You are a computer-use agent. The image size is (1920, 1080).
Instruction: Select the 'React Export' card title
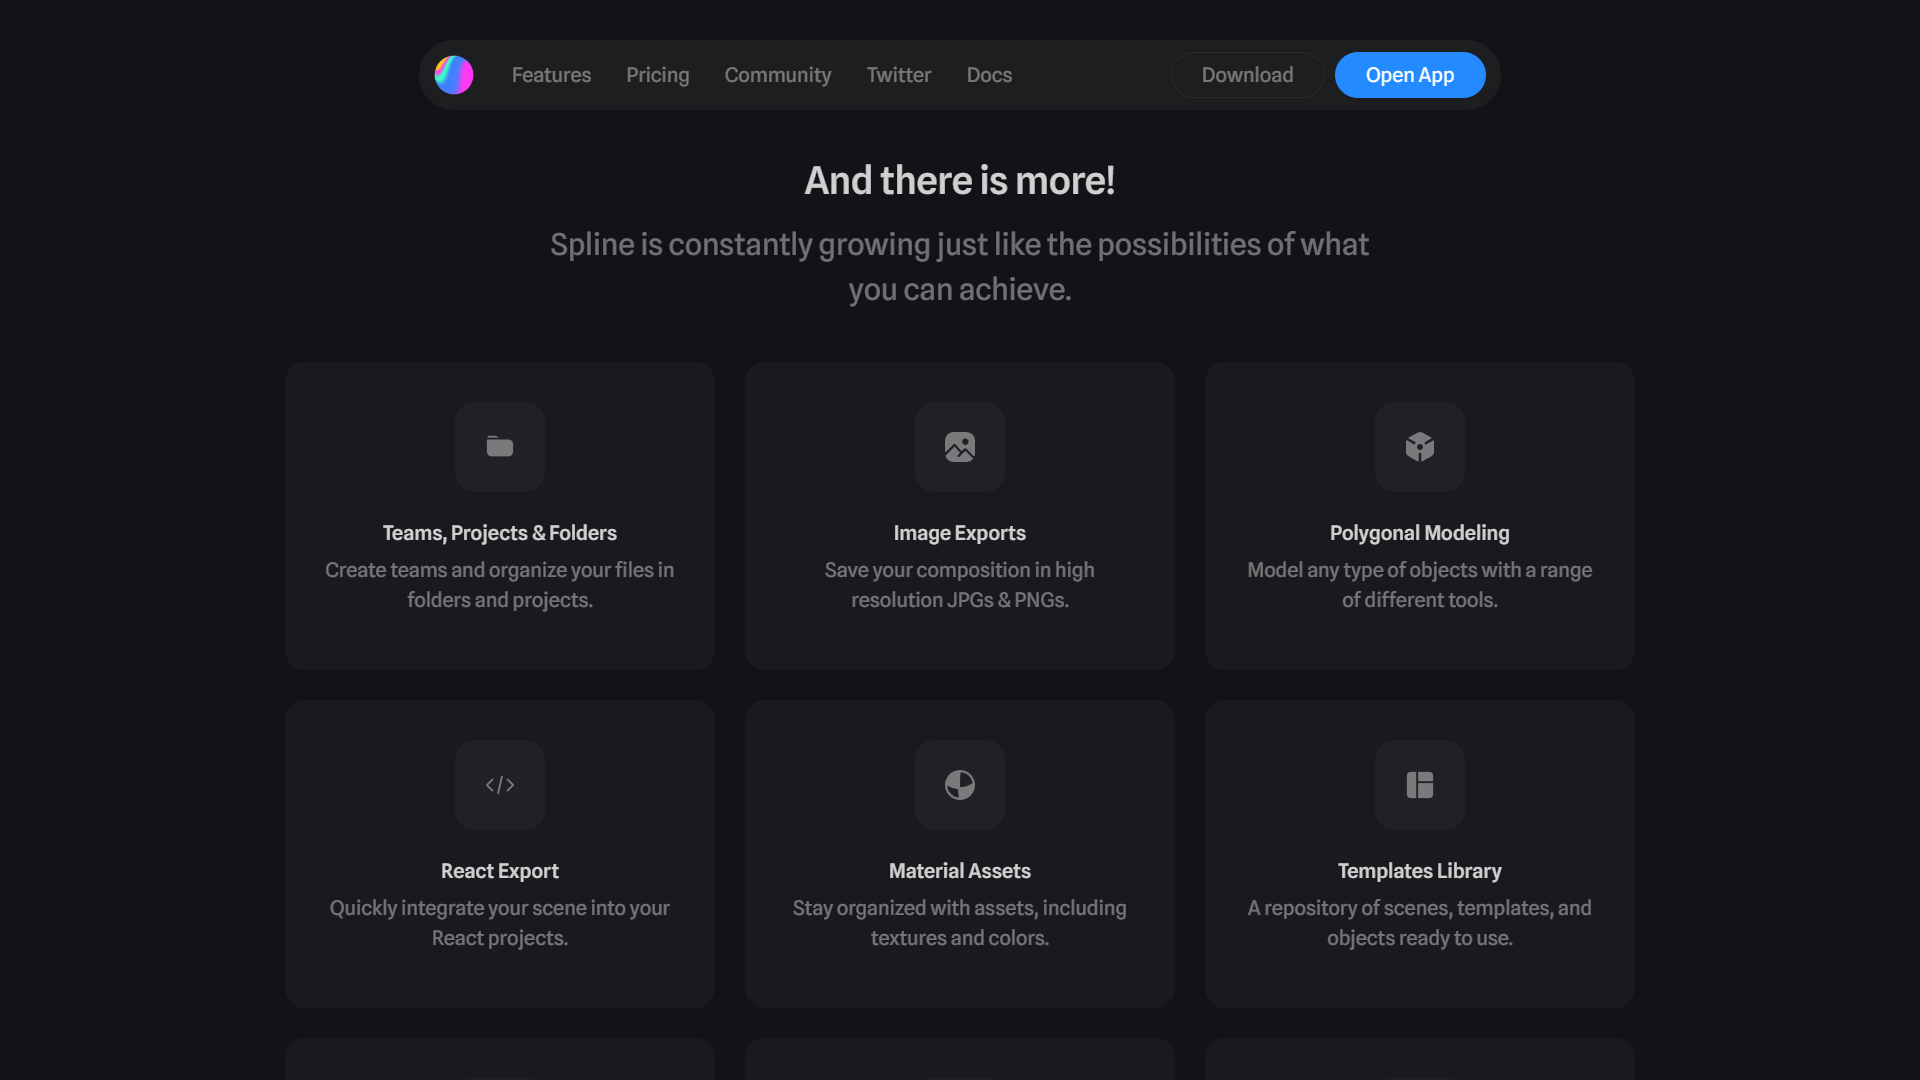[x=500, y=871]
